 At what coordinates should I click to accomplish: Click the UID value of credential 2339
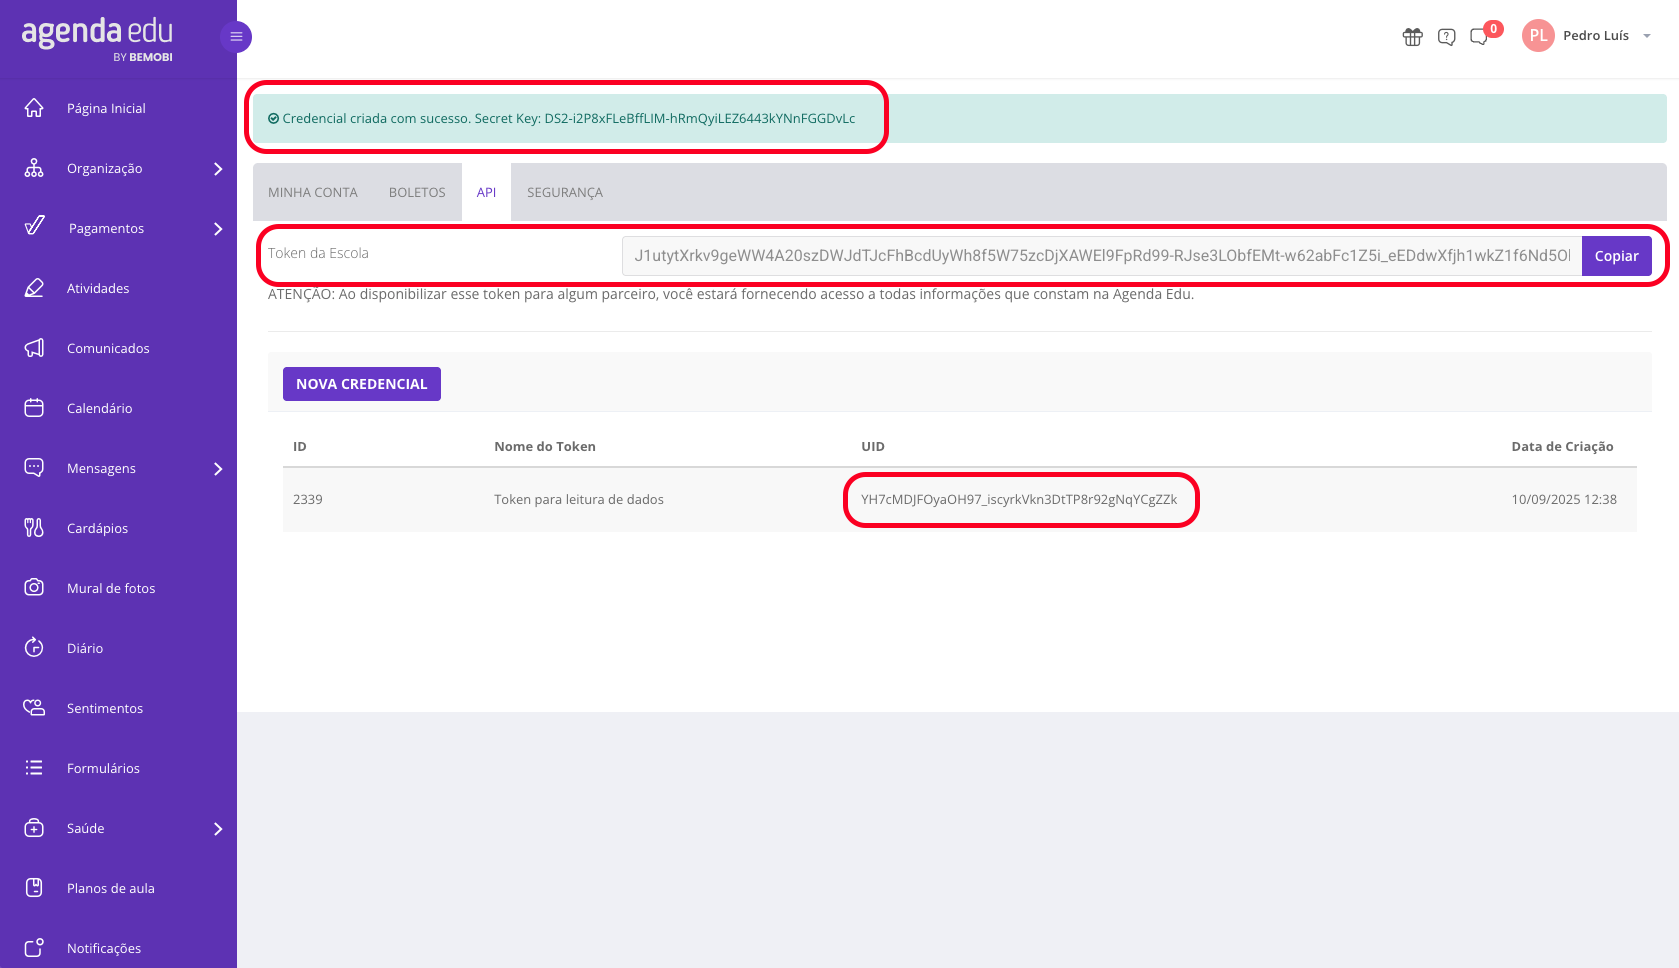pyautogui.click(x=1019, y=499)
